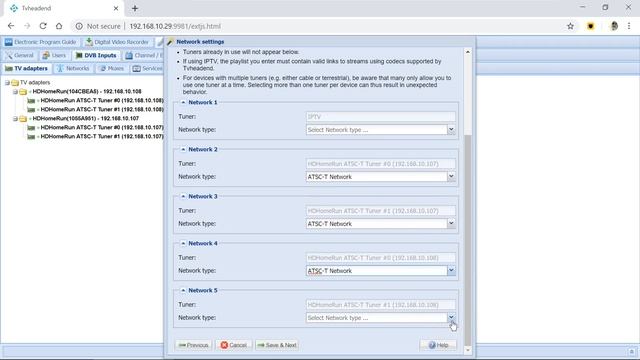Click Network 2 network type field

[376, 177]
